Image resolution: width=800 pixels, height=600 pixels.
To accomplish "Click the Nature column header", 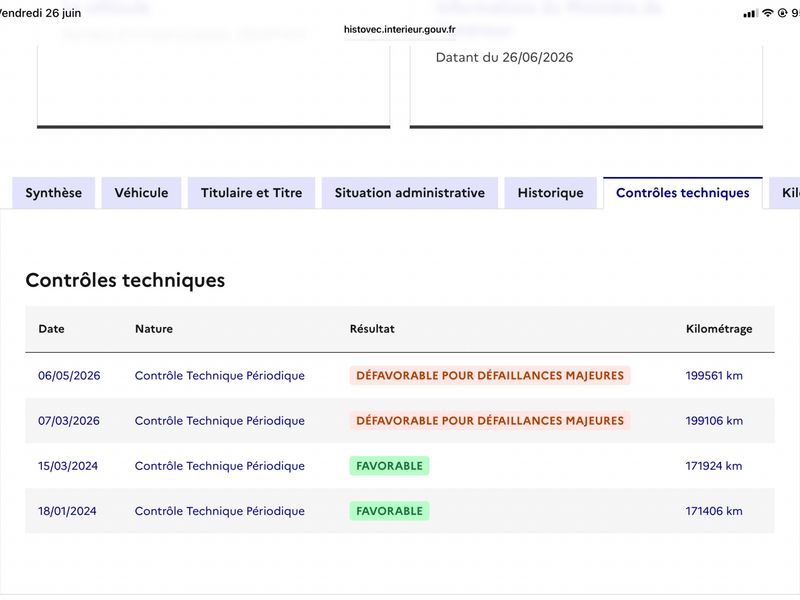I will (154, 329).
